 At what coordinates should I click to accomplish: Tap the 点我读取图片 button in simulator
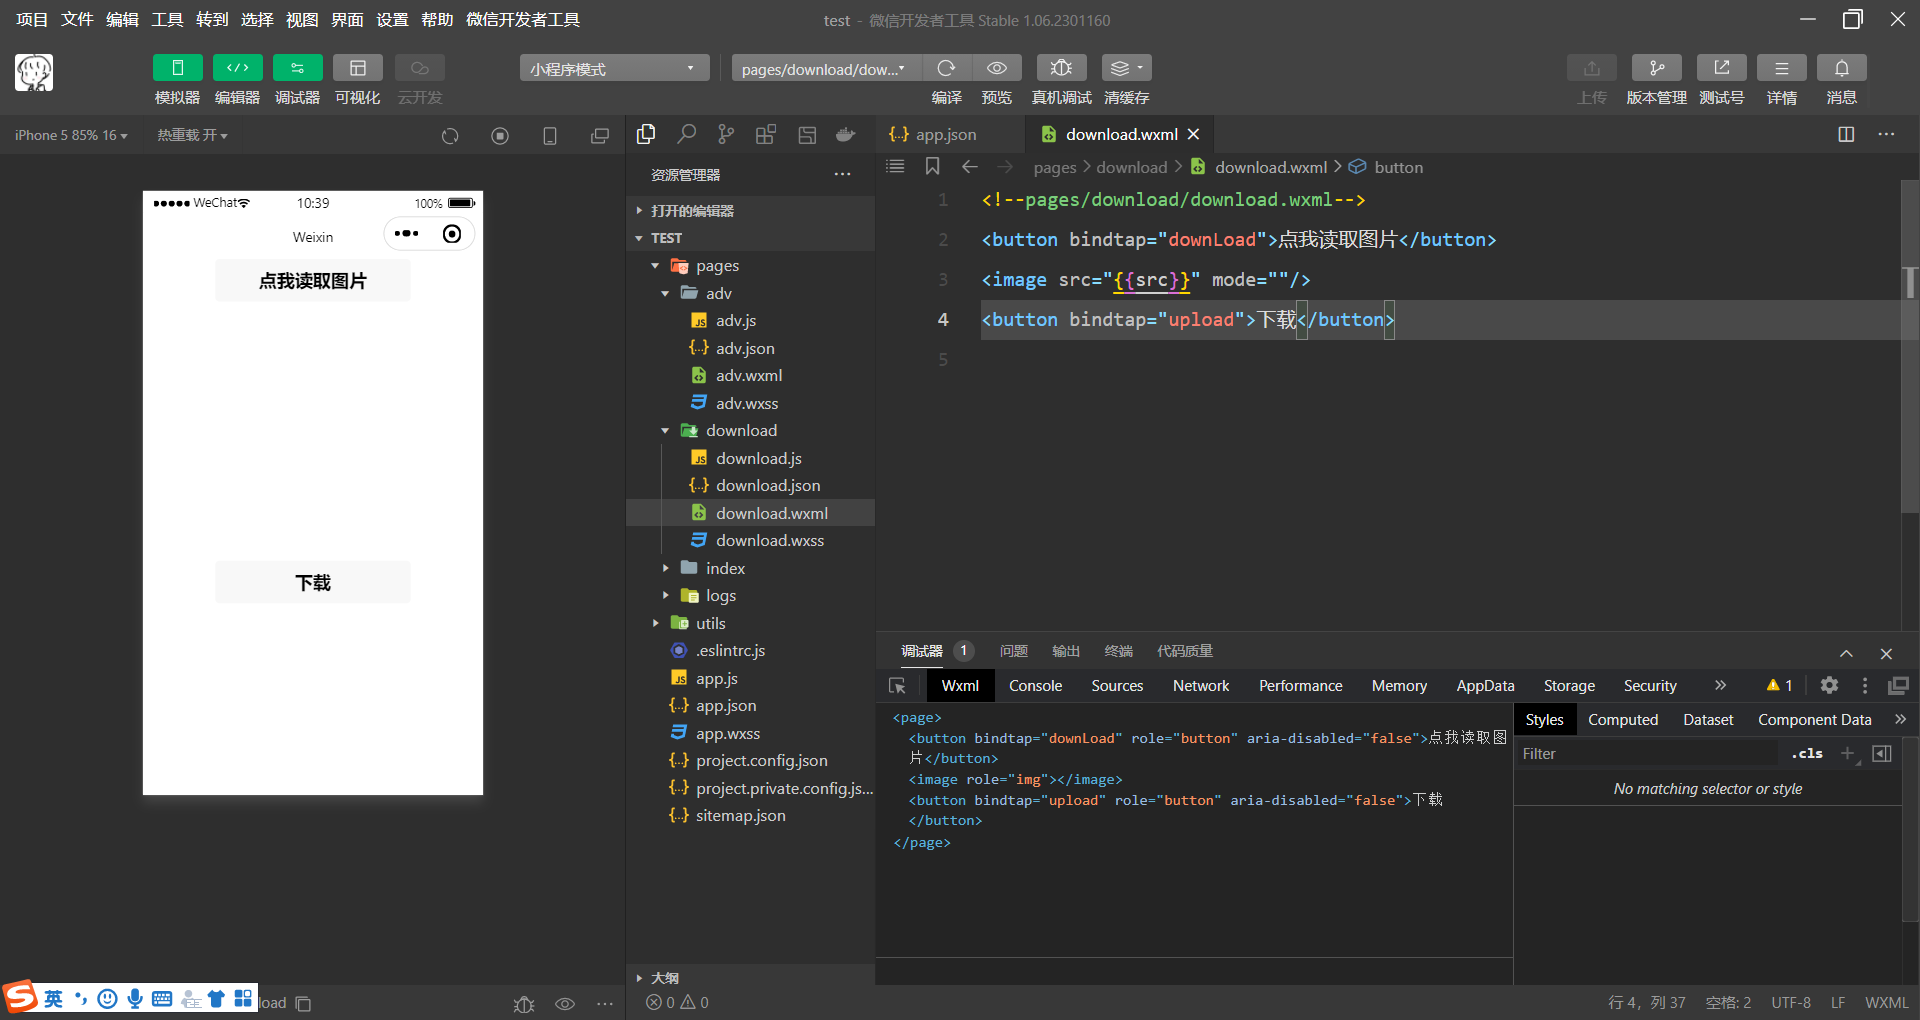click(x=312, y=281)
